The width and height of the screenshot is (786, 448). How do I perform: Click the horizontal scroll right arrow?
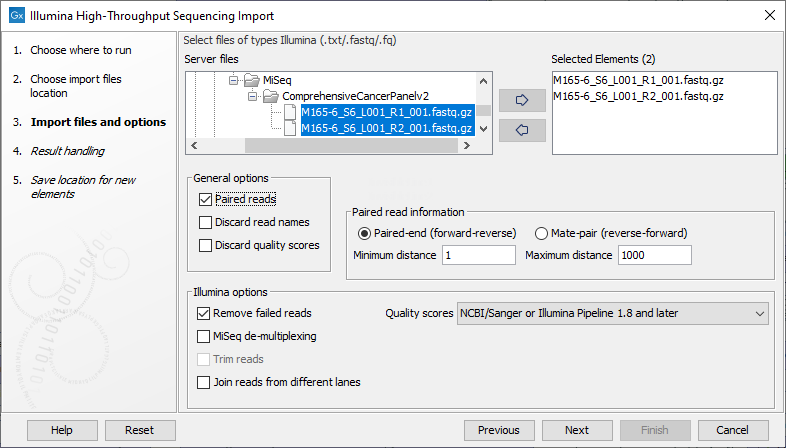click(467, 146)
